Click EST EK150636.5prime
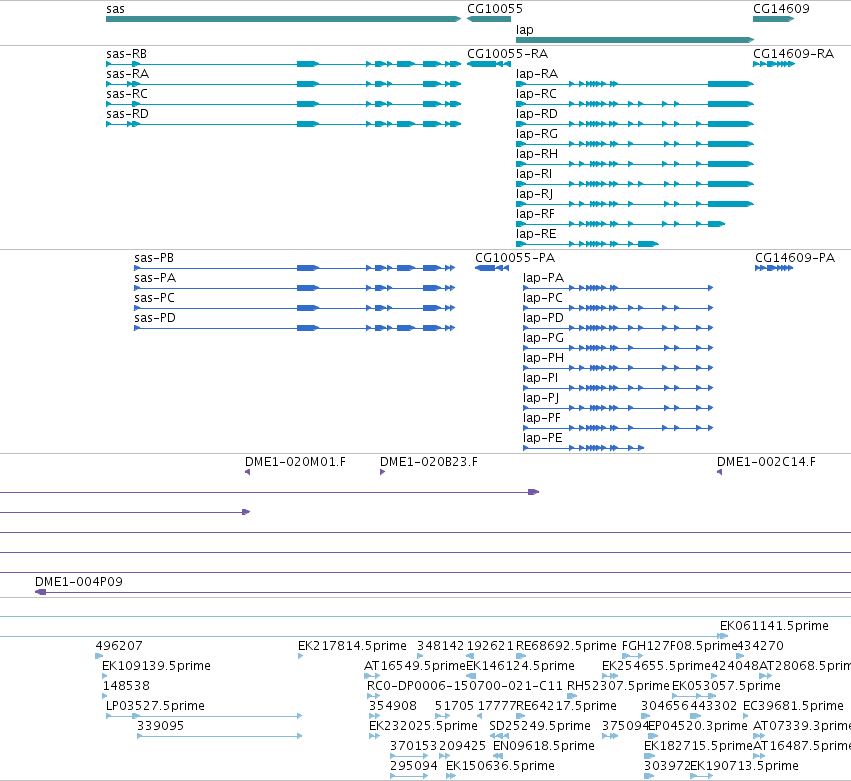 click(500, 766)
